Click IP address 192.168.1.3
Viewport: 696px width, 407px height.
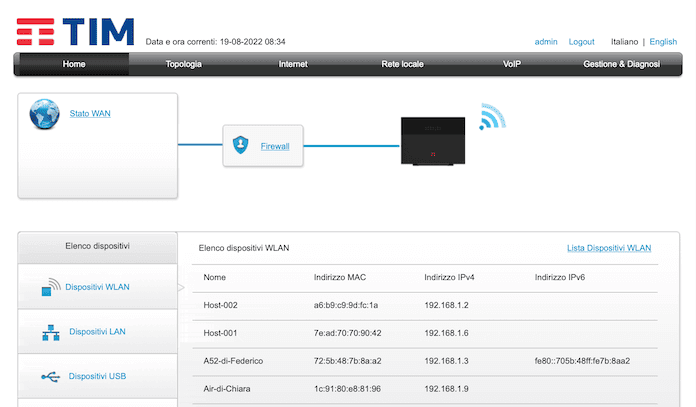[446, 361]
